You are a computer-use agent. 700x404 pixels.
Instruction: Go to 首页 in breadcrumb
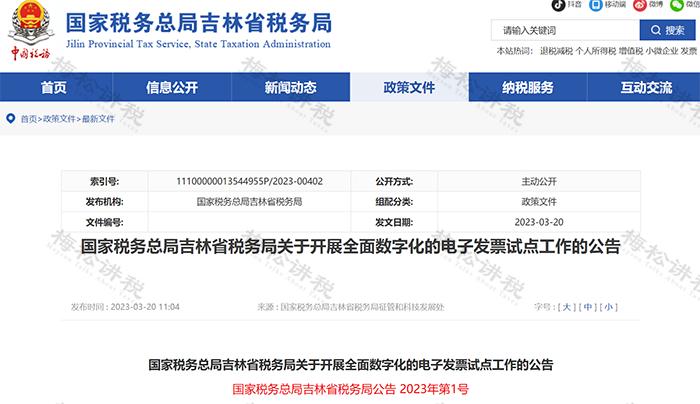pos(29,119)
